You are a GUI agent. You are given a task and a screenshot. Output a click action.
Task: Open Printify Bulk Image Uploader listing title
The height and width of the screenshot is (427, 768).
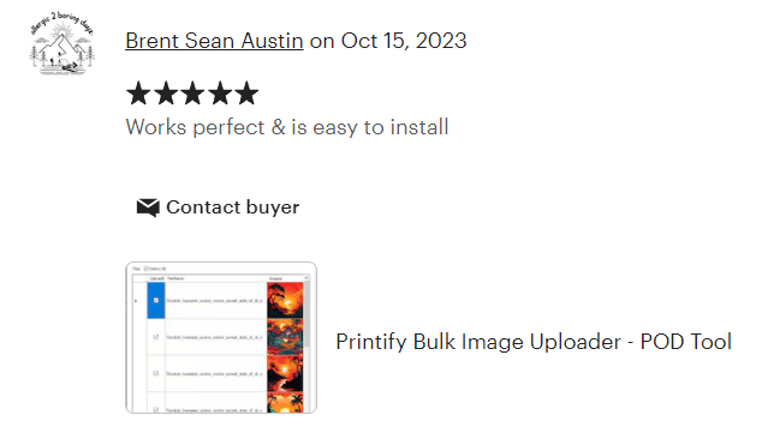click(533, 342)
